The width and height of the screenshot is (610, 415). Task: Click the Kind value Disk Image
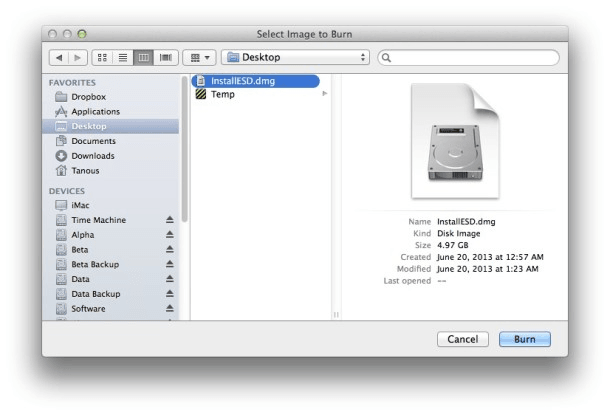tap(459, 233)
